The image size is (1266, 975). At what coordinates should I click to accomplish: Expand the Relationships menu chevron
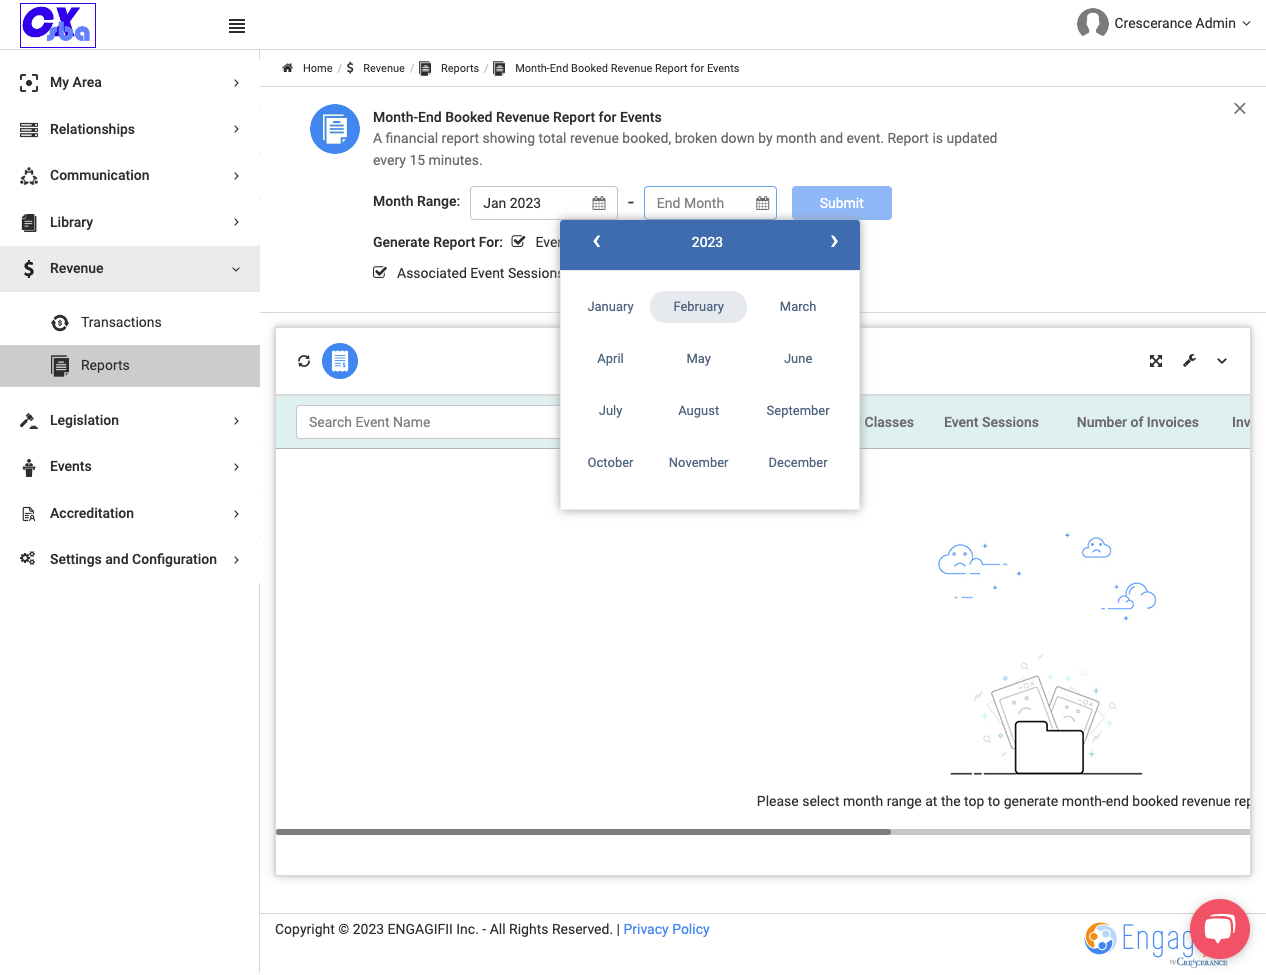tap(236, 129)
